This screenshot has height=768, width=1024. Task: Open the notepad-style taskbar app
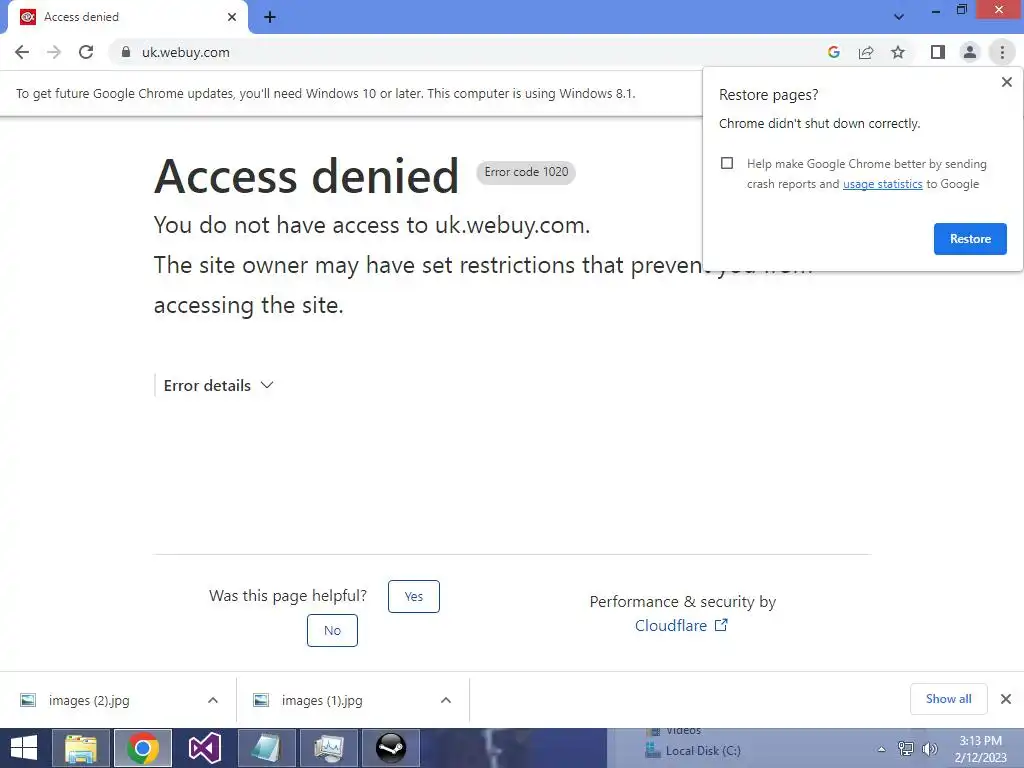click(x=266, y=748)
